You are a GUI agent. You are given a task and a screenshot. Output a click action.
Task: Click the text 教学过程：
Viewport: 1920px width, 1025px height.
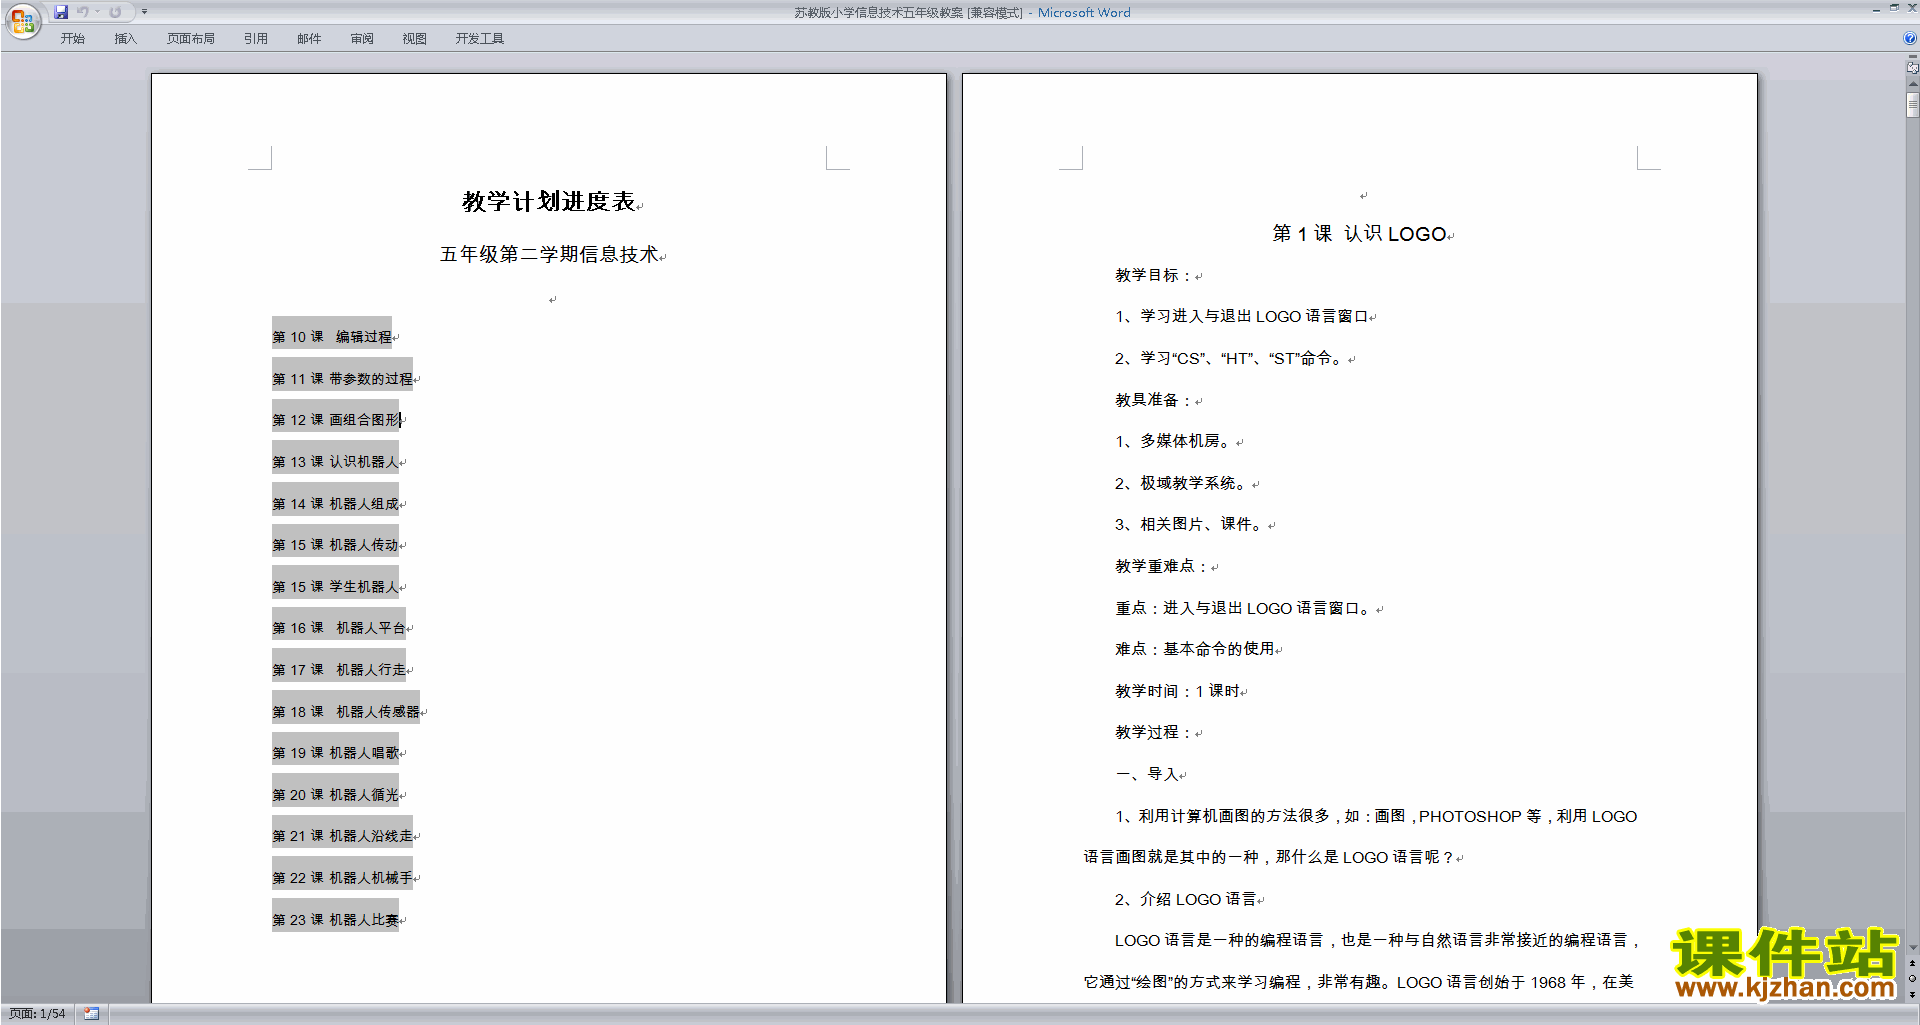coord(1154,732)
